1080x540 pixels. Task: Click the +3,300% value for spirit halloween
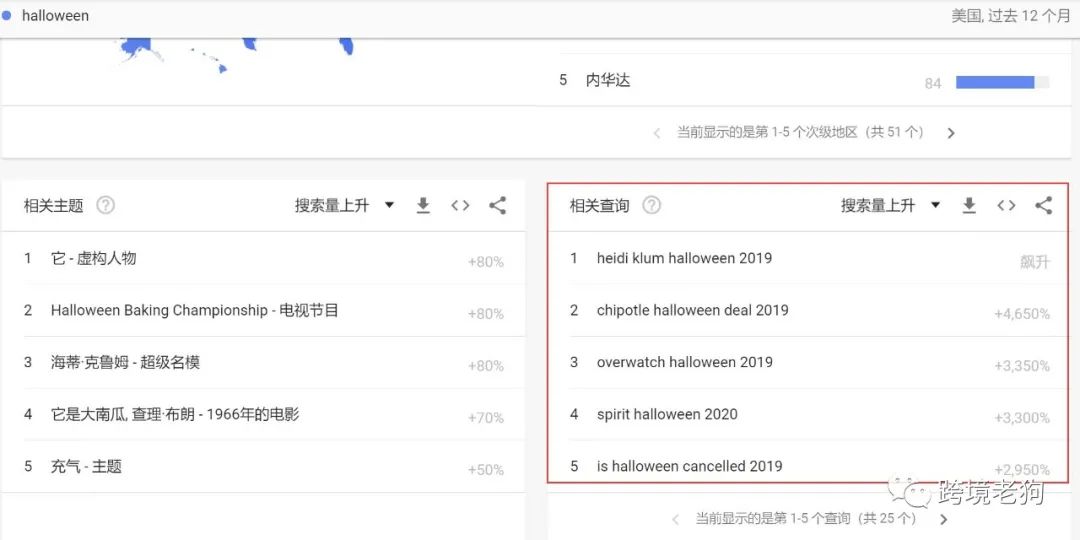tap(1022, 418)
